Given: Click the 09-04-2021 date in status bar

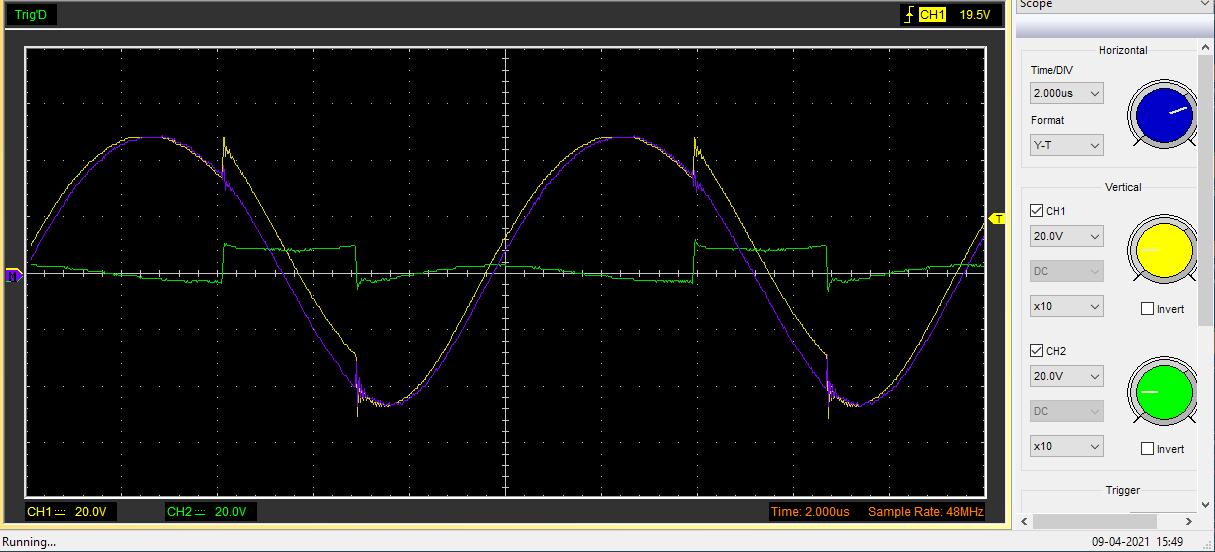Looking at the screenshot, I should pyautogui.click(x=1122, y=542).
